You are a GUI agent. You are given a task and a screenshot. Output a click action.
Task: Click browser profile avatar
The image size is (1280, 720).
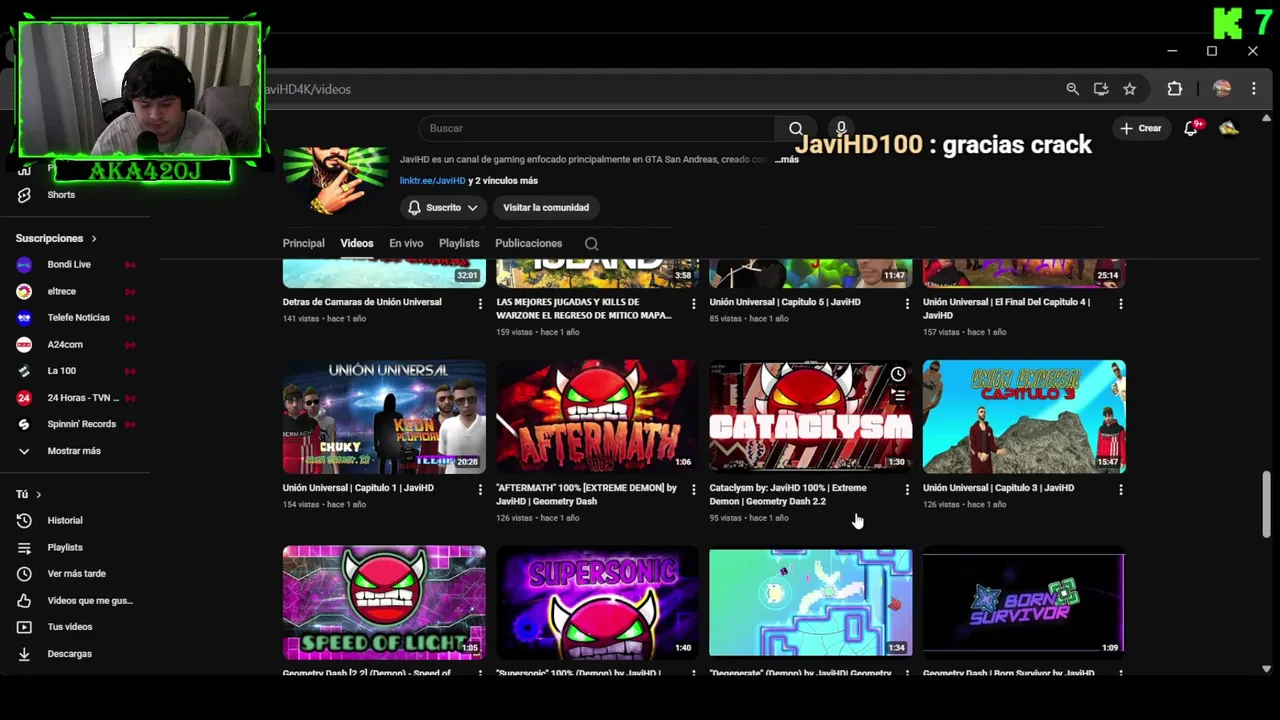[1222, 89]
